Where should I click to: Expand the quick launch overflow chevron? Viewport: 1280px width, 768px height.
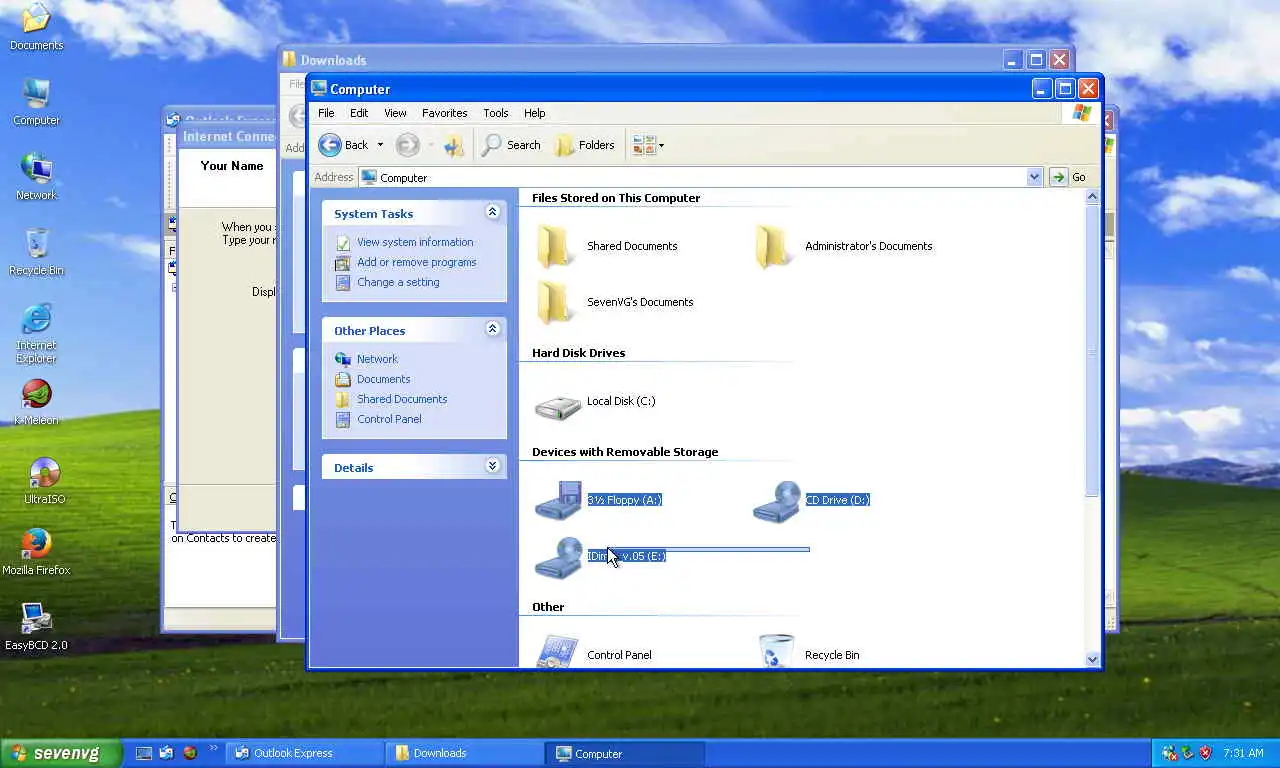212,748
